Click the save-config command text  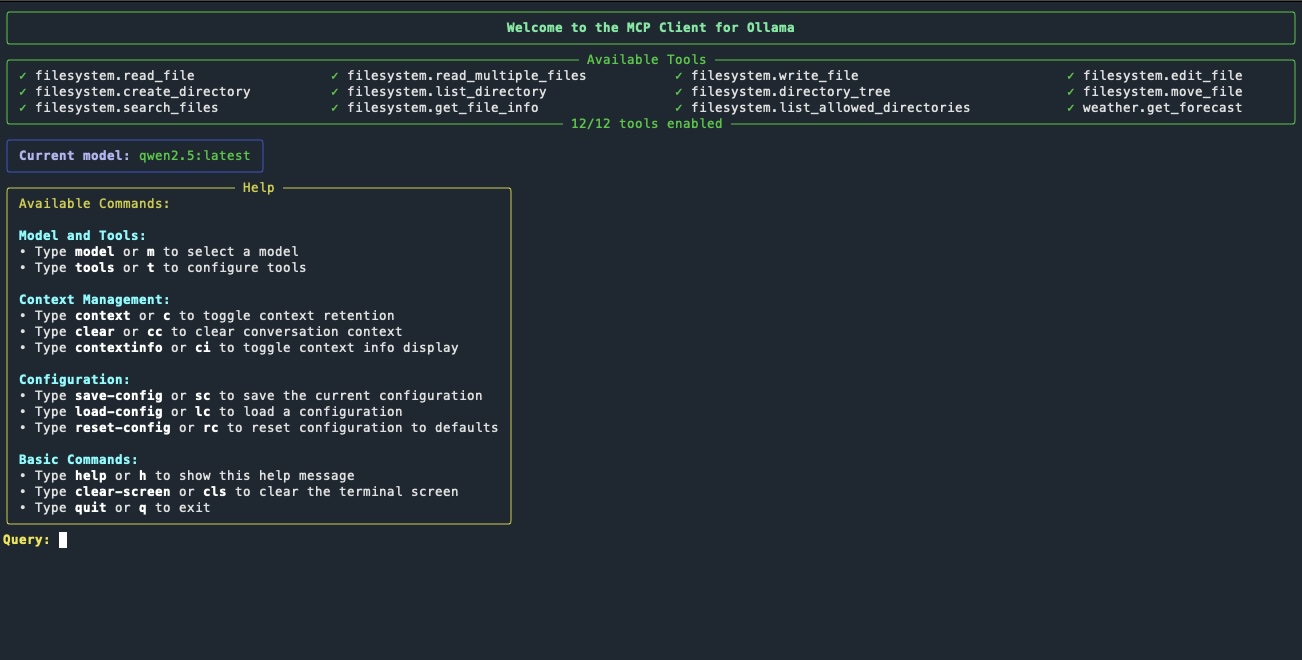tap(119, 396)
